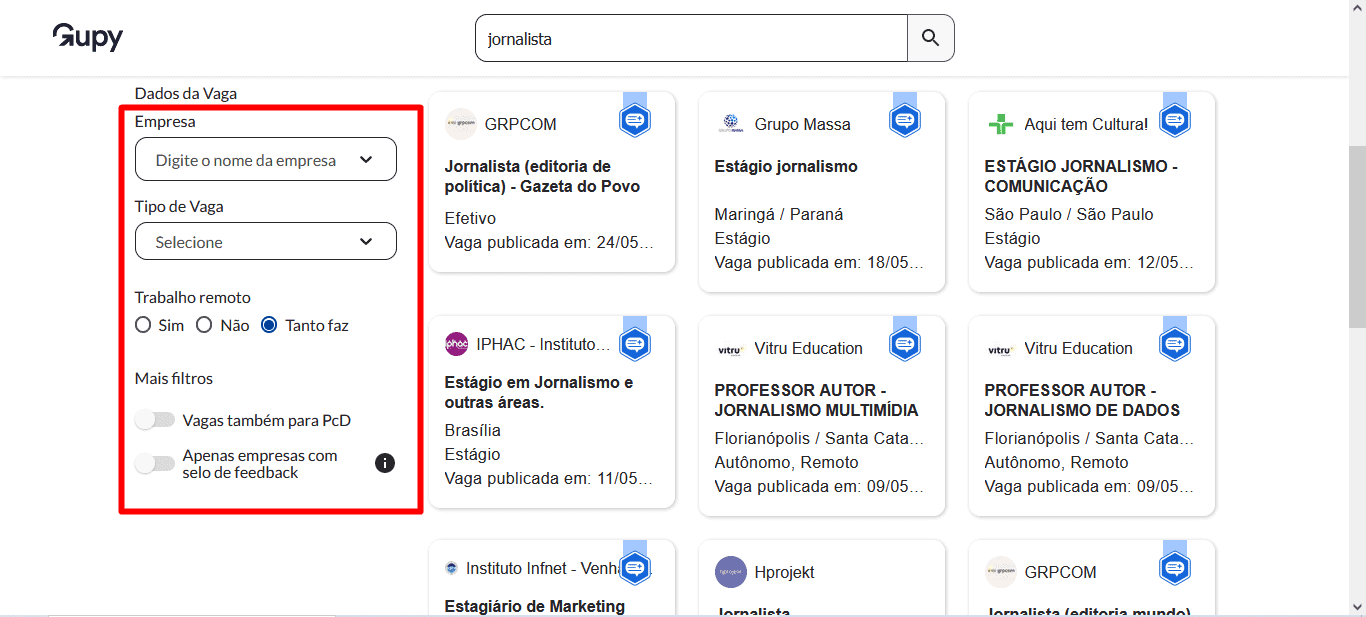Click the Instituto Infnet logo
This screenshot has width=1366, height=617.
[x=451, y=567]
